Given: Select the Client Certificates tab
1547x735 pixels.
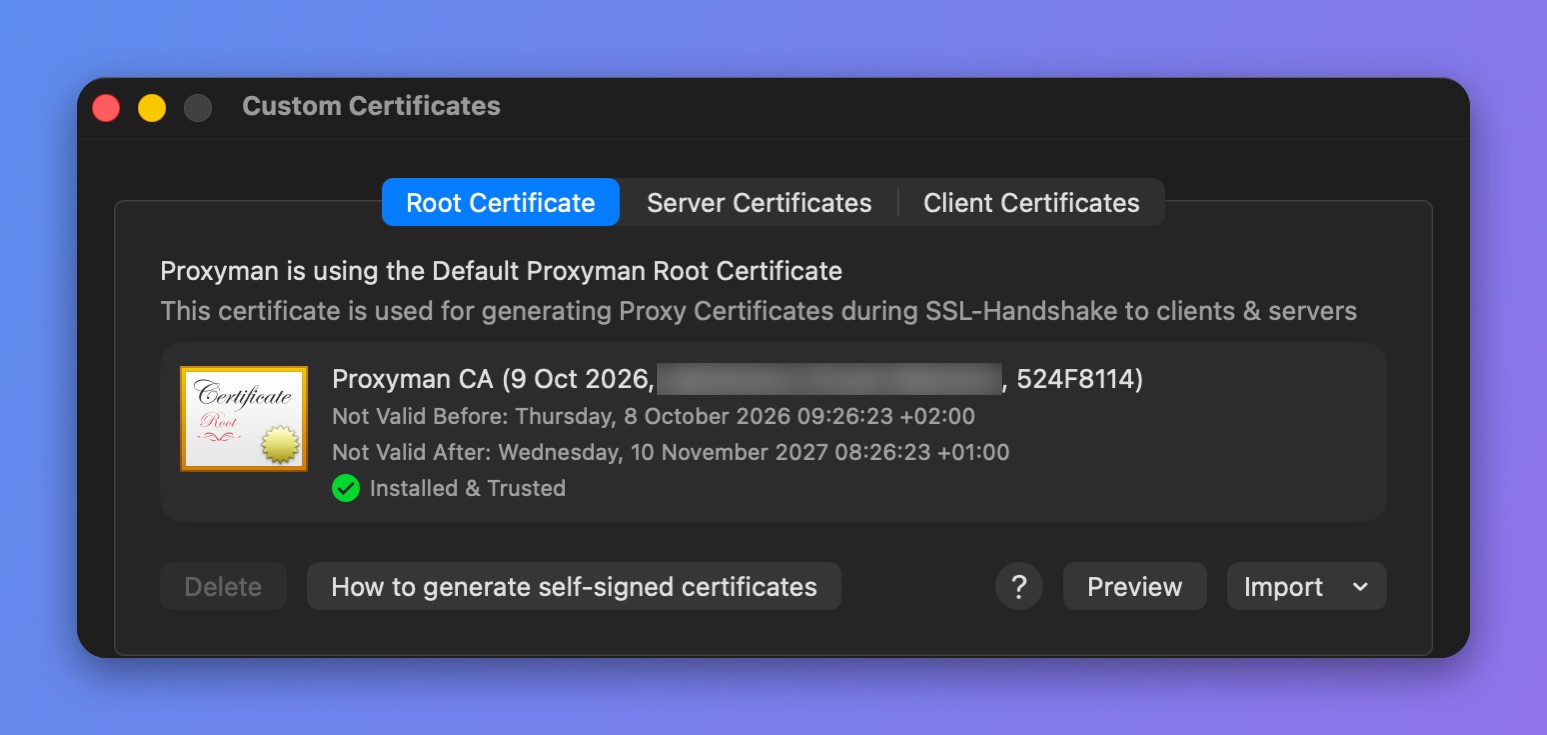Looking at the screenshot, I should point(1031,202).
